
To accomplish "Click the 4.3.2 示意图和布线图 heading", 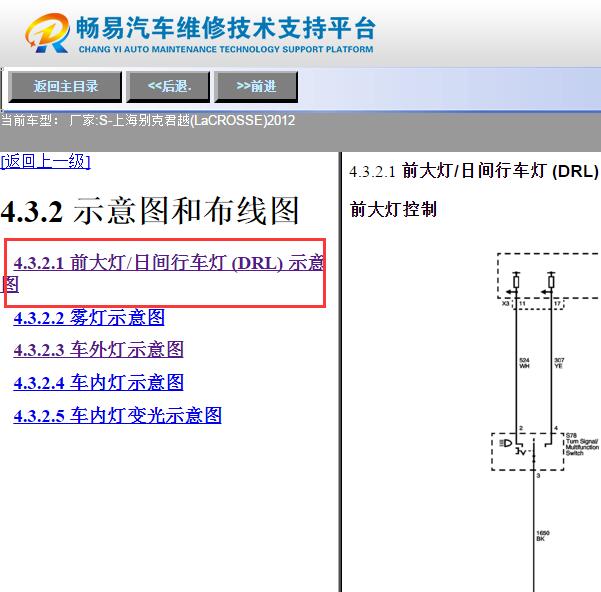I will (x=150, y=210).
